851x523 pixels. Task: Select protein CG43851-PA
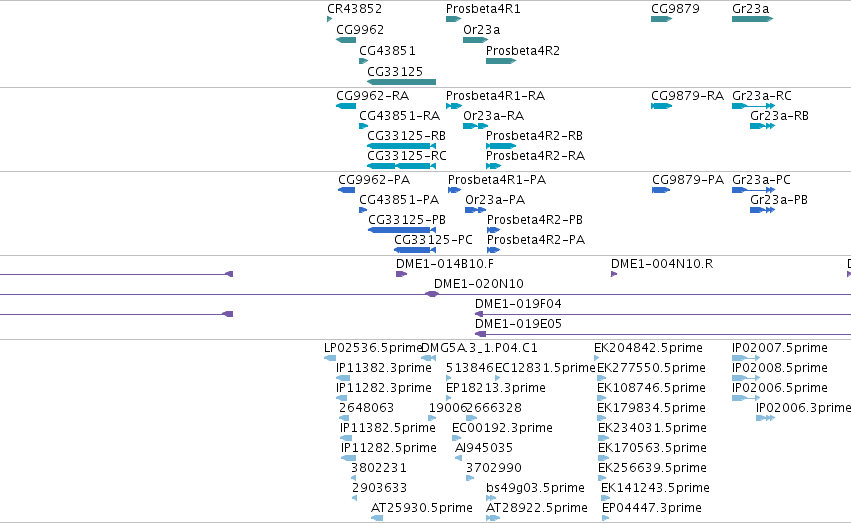[x=363, y=211]
